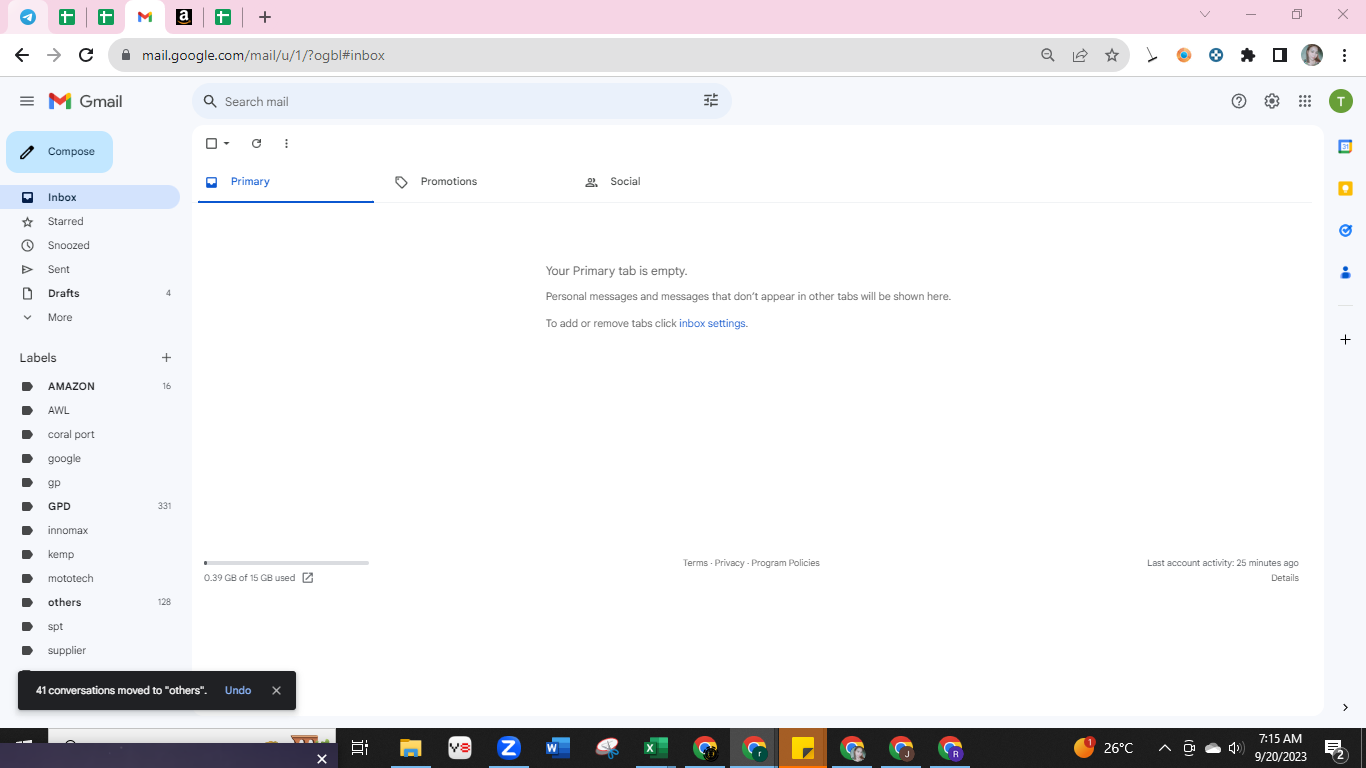
Task: Open Google Tasks side panel
Action: point(1345,230)
